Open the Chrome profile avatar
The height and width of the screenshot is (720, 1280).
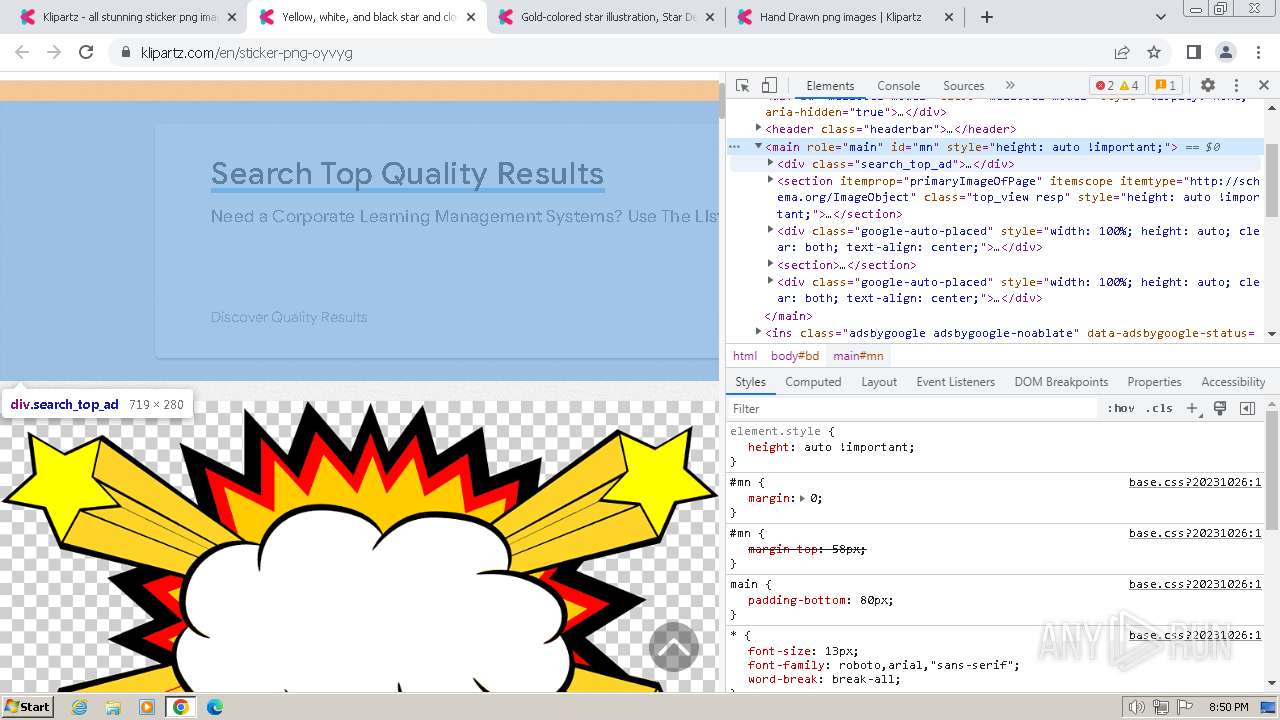pos(1226,53)
